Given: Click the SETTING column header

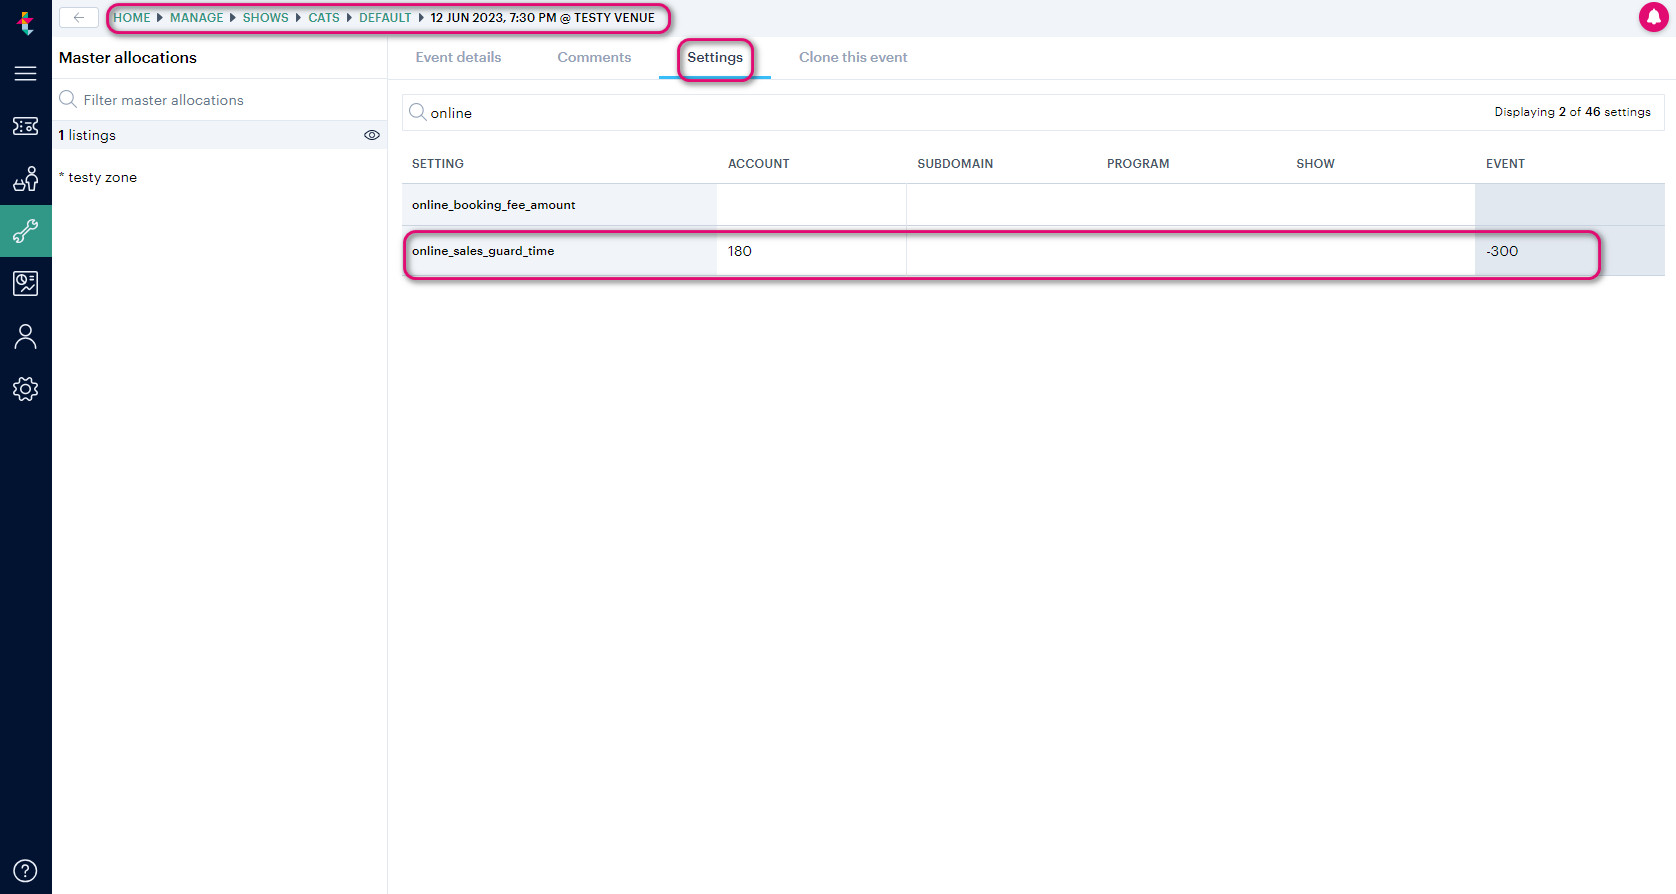Looking at the screenshot, I should [x=438, y=164].
